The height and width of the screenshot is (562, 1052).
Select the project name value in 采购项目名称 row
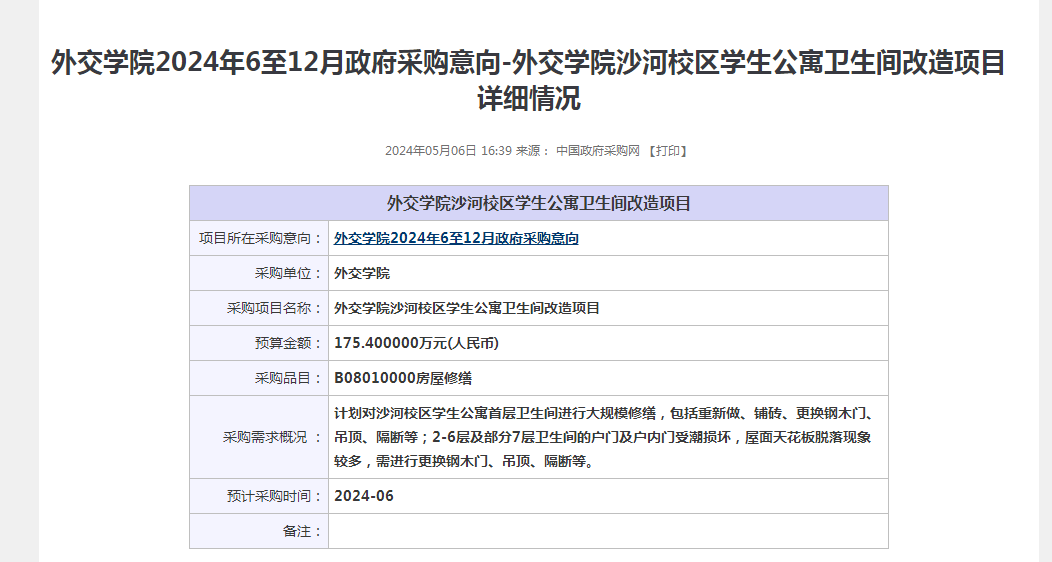467,308
